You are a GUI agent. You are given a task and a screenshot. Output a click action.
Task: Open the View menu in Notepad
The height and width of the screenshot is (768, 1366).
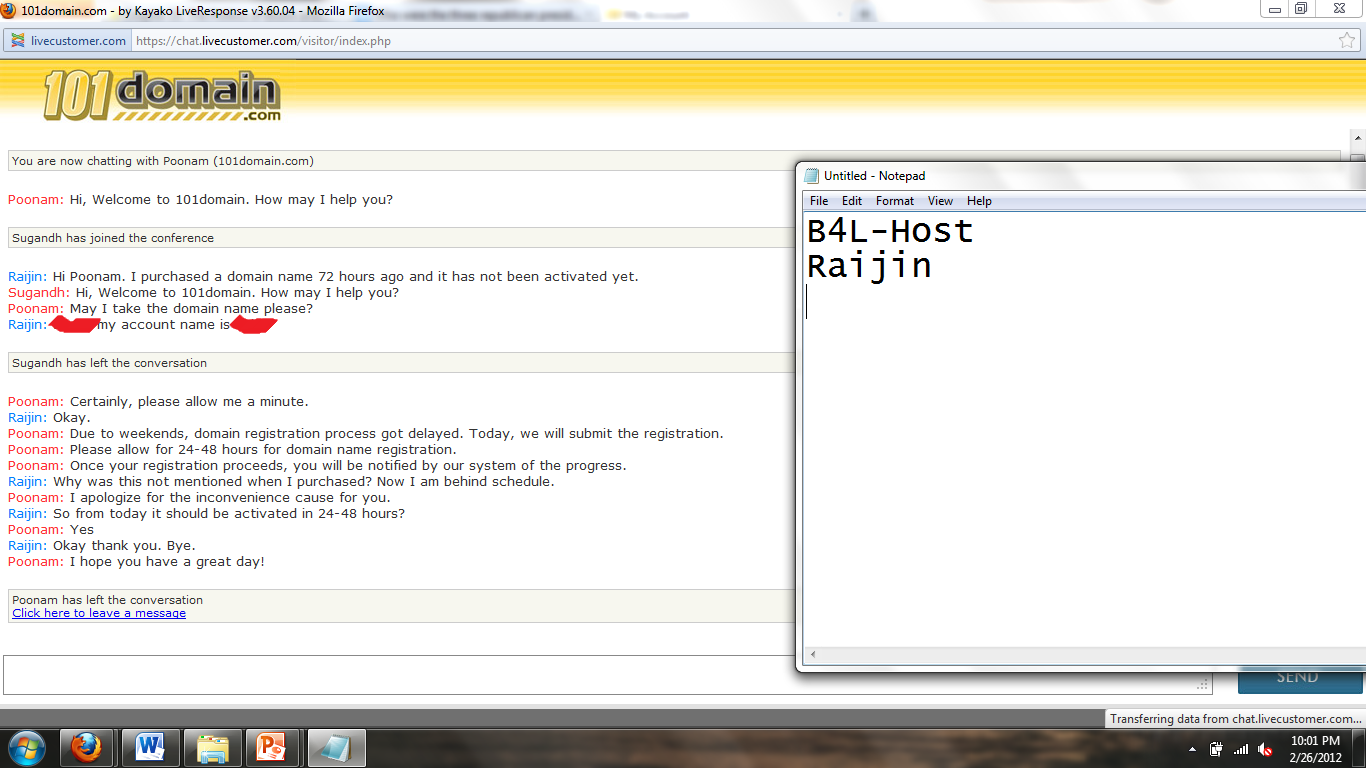click(940, 201)
